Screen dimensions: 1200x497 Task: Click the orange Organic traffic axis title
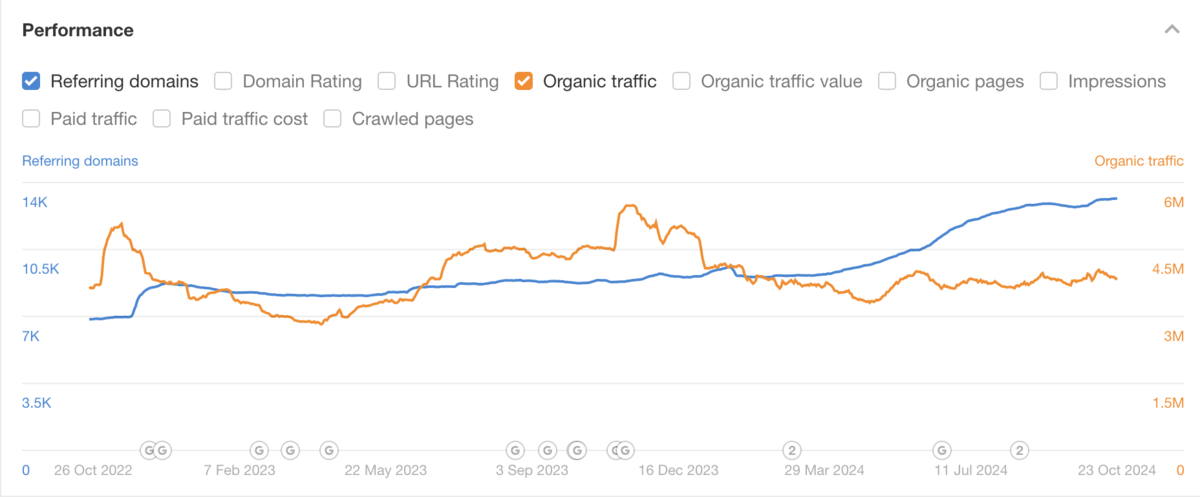coord(1139,160)
